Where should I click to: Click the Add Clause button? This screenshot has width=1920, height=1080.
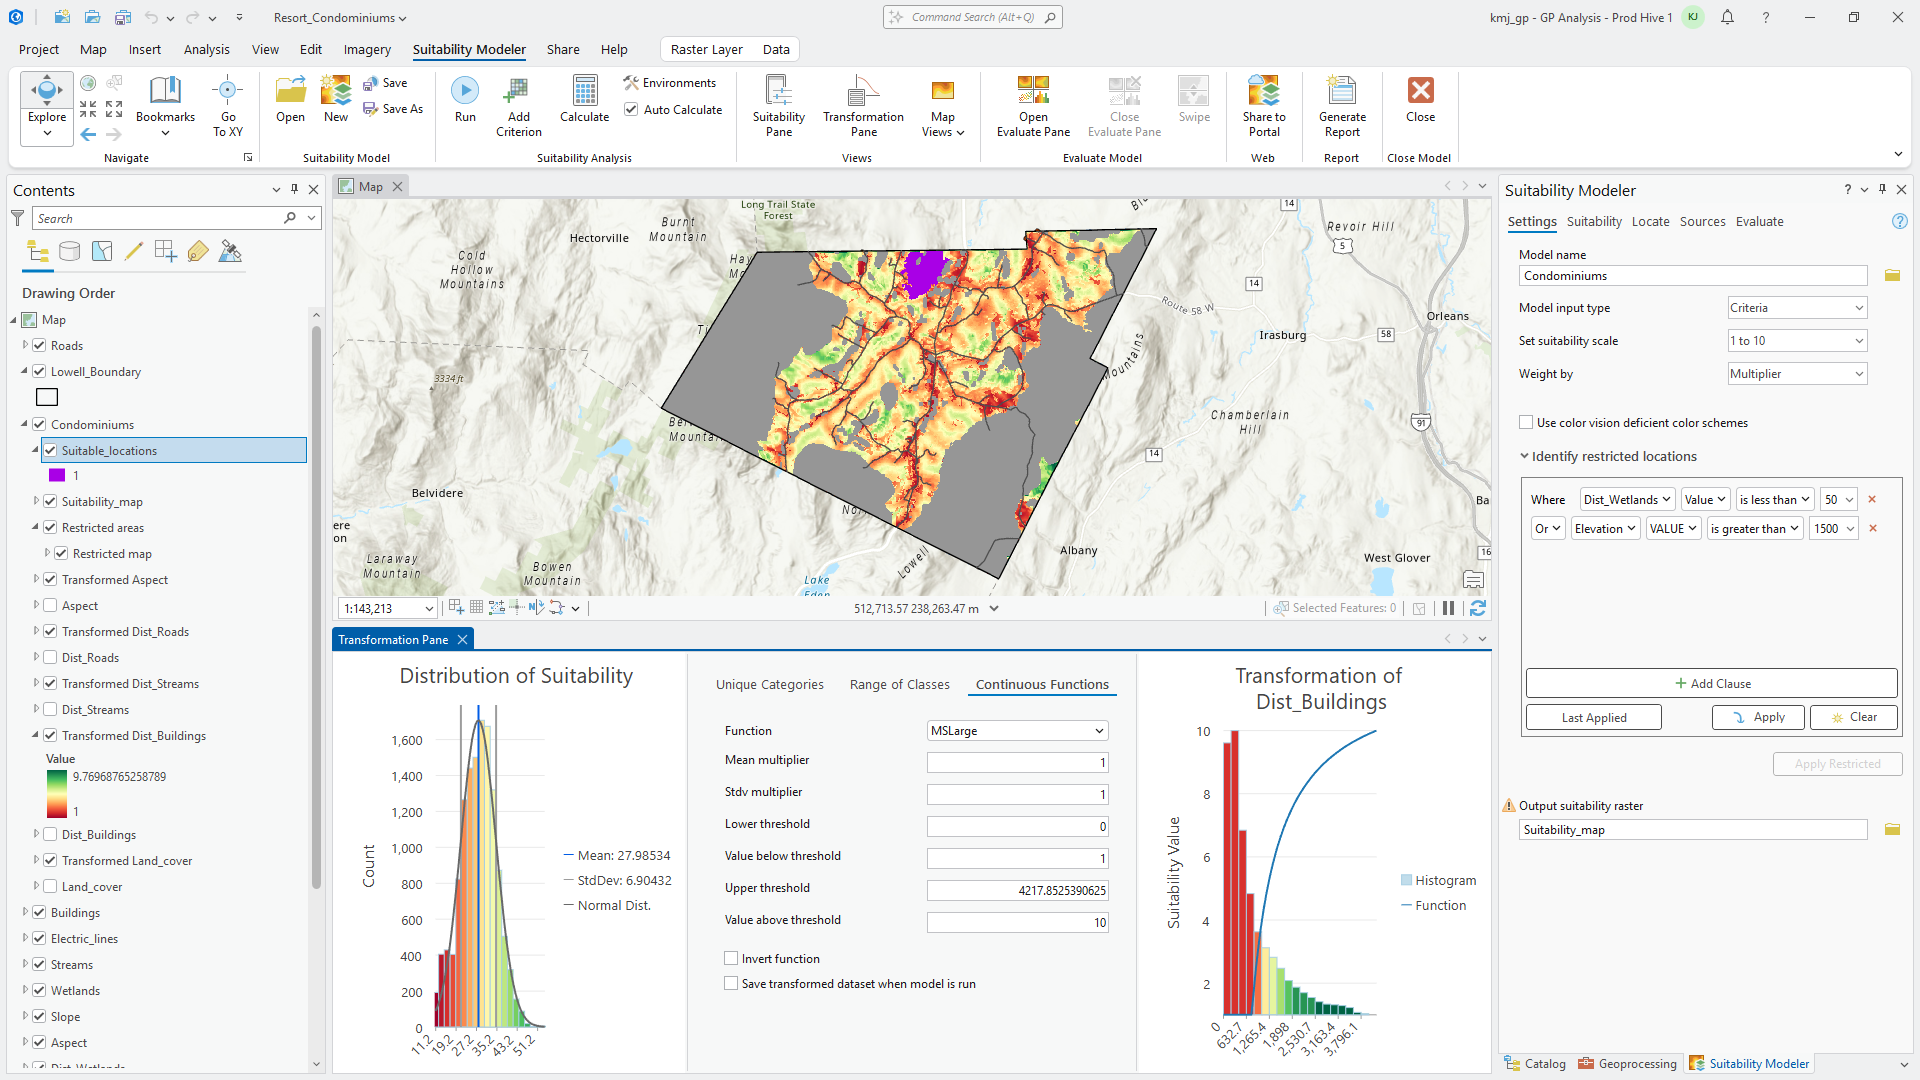click(1711, 683)
